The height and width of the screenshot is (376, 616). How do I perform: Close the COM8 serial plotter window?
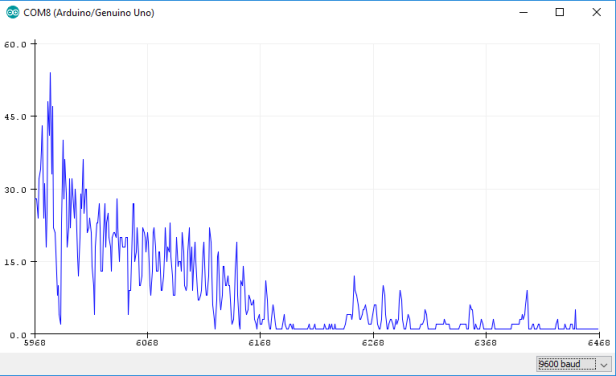tap(596, 13)
